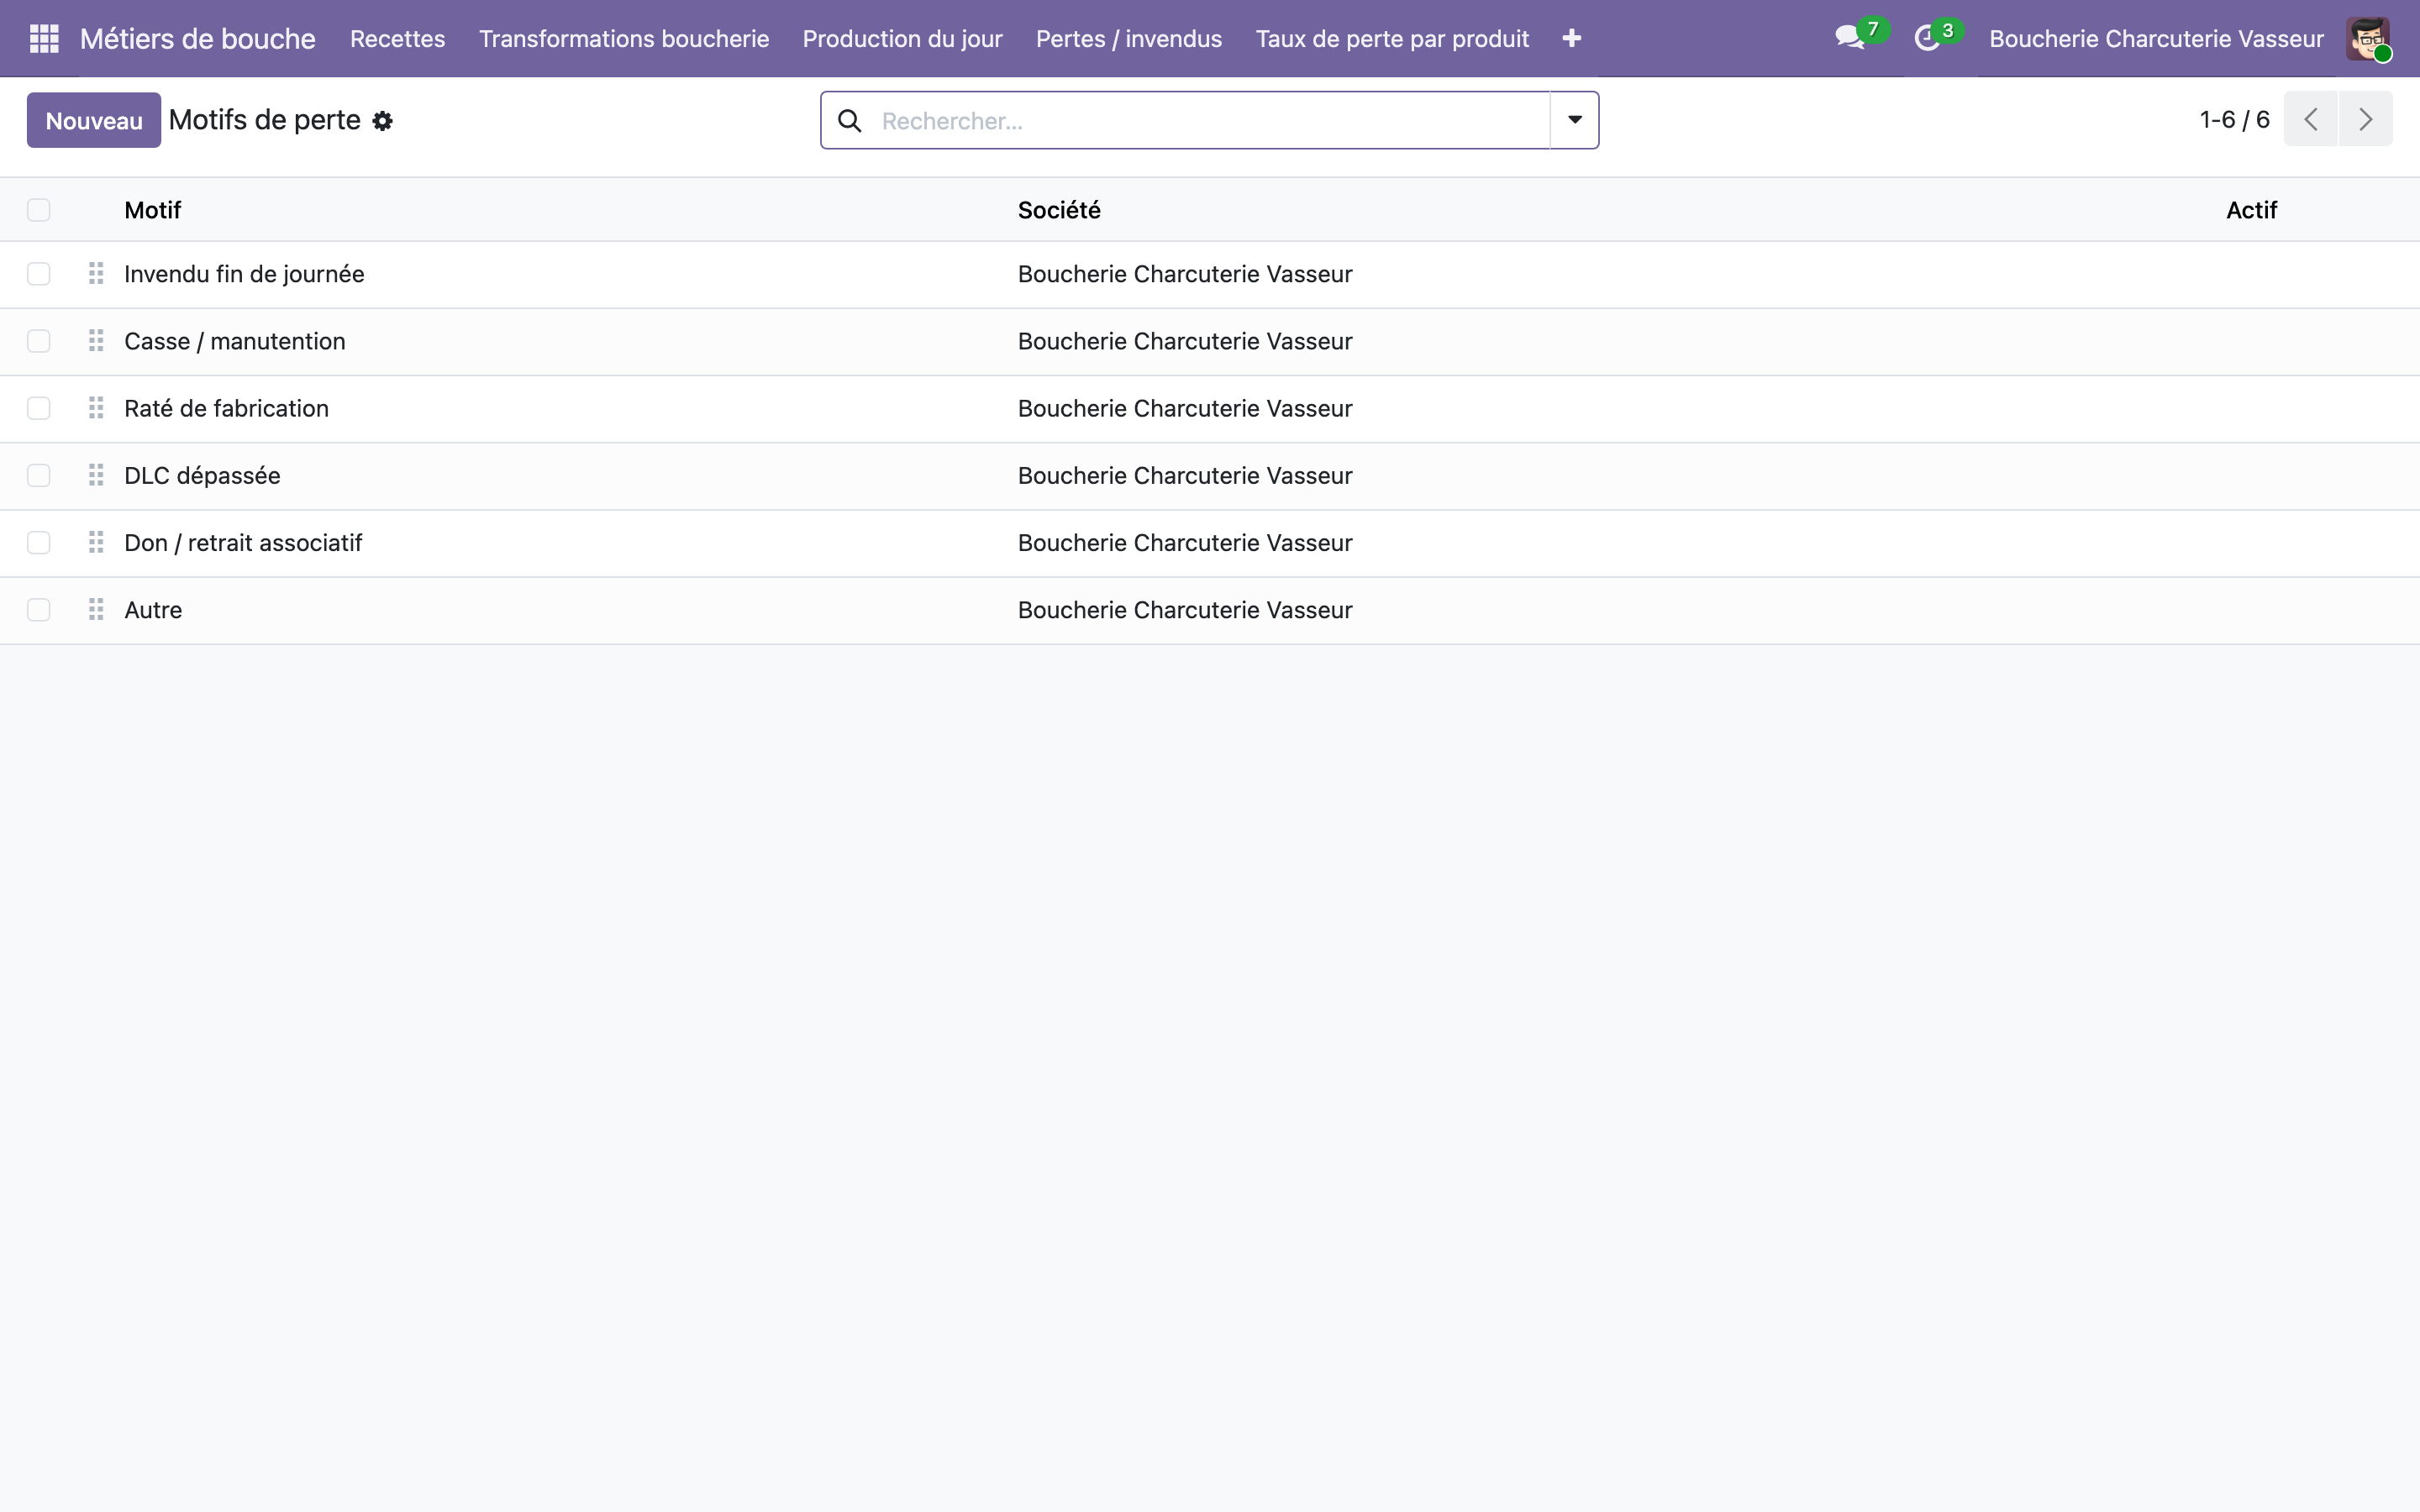2420x1512 pixels.
Task: Open the conversations messages icon
Action: click(1849, 38)
